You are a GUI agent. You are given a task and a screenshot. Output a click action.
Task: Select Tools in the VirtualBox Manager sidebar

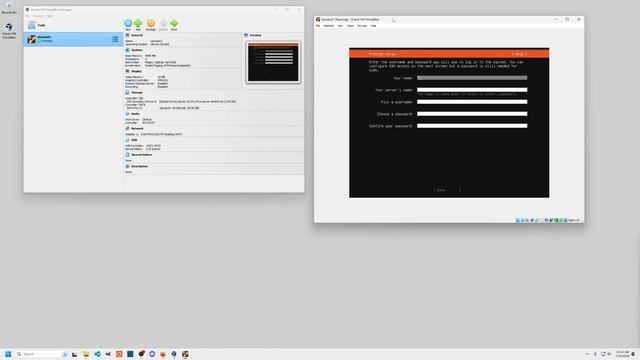pos(73,25)
